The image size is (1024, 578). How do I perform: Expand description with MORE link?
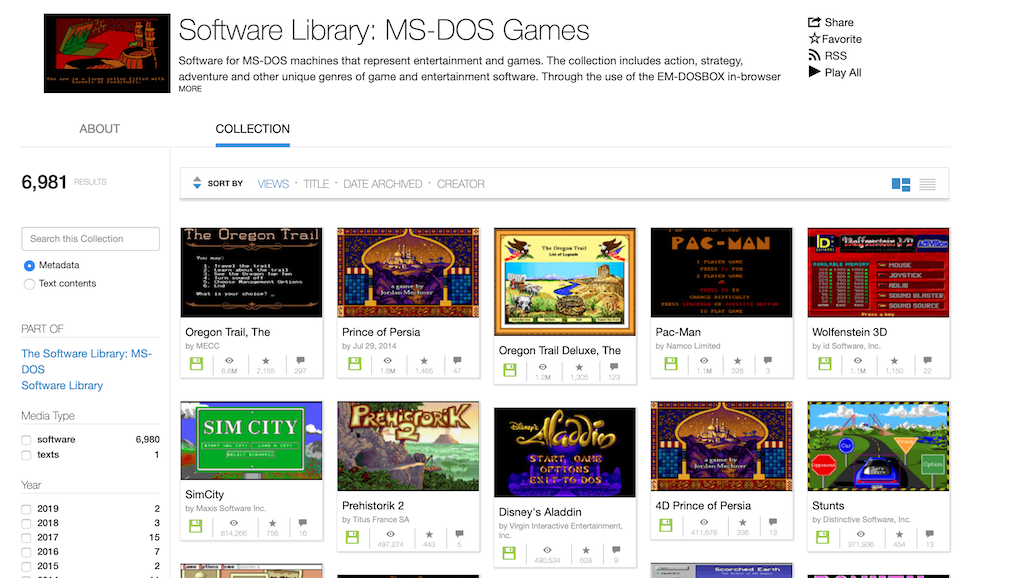pos(190,89)
